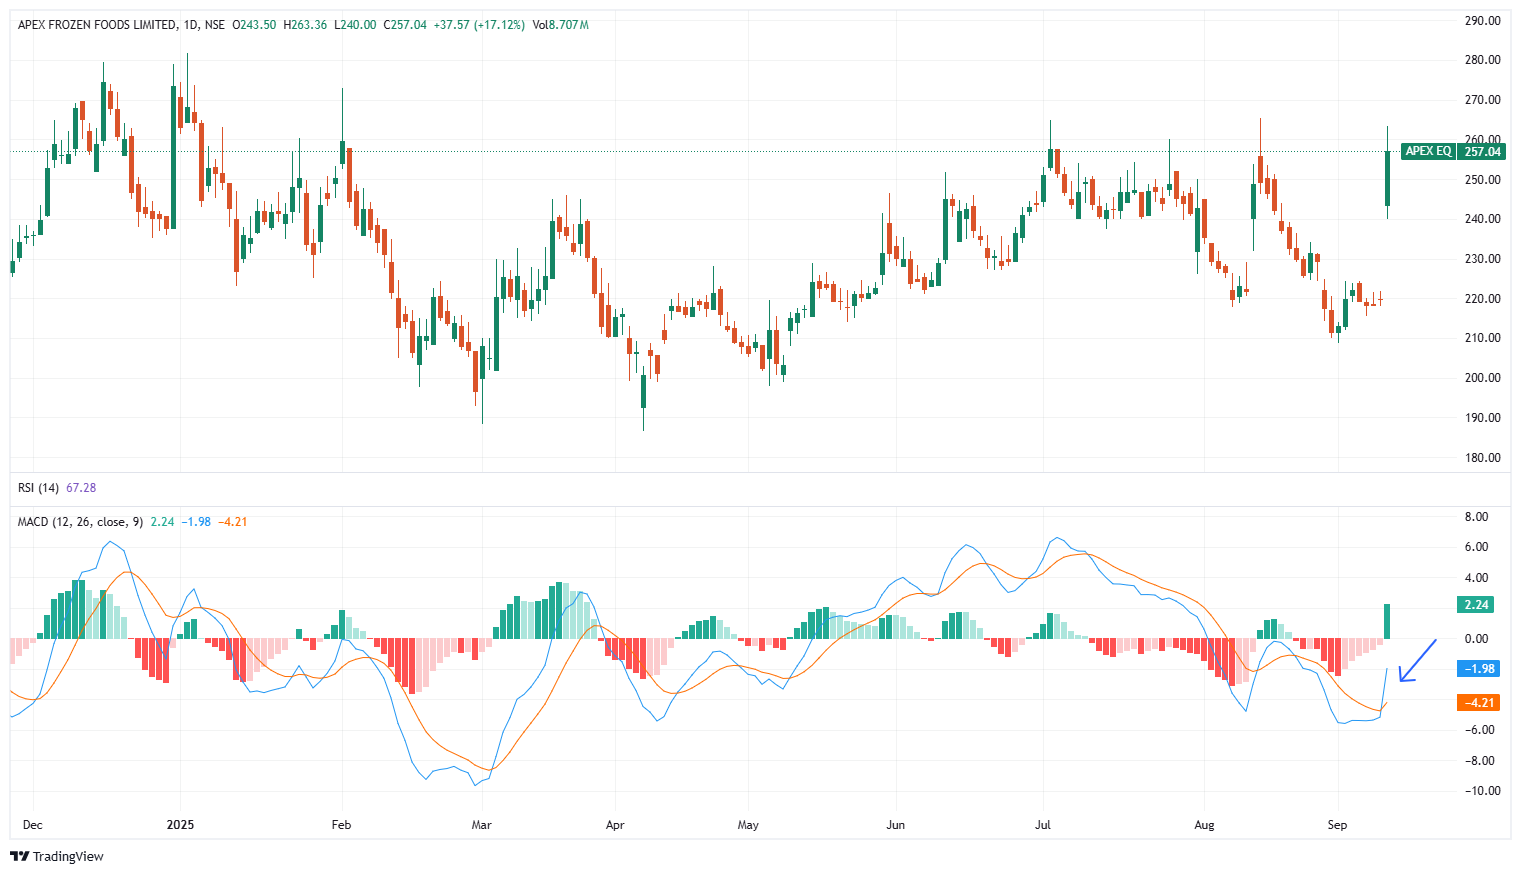Click the -8.00 MACD axis label
This screenshot has width=1521, height=874.
click(1478, 761)
